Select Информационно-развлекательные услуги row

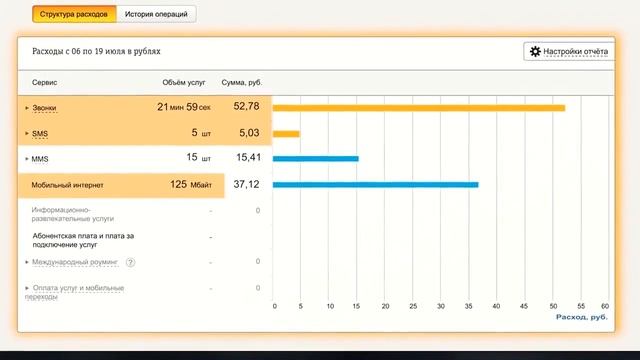pyautogui.click(x=145, y=214)
